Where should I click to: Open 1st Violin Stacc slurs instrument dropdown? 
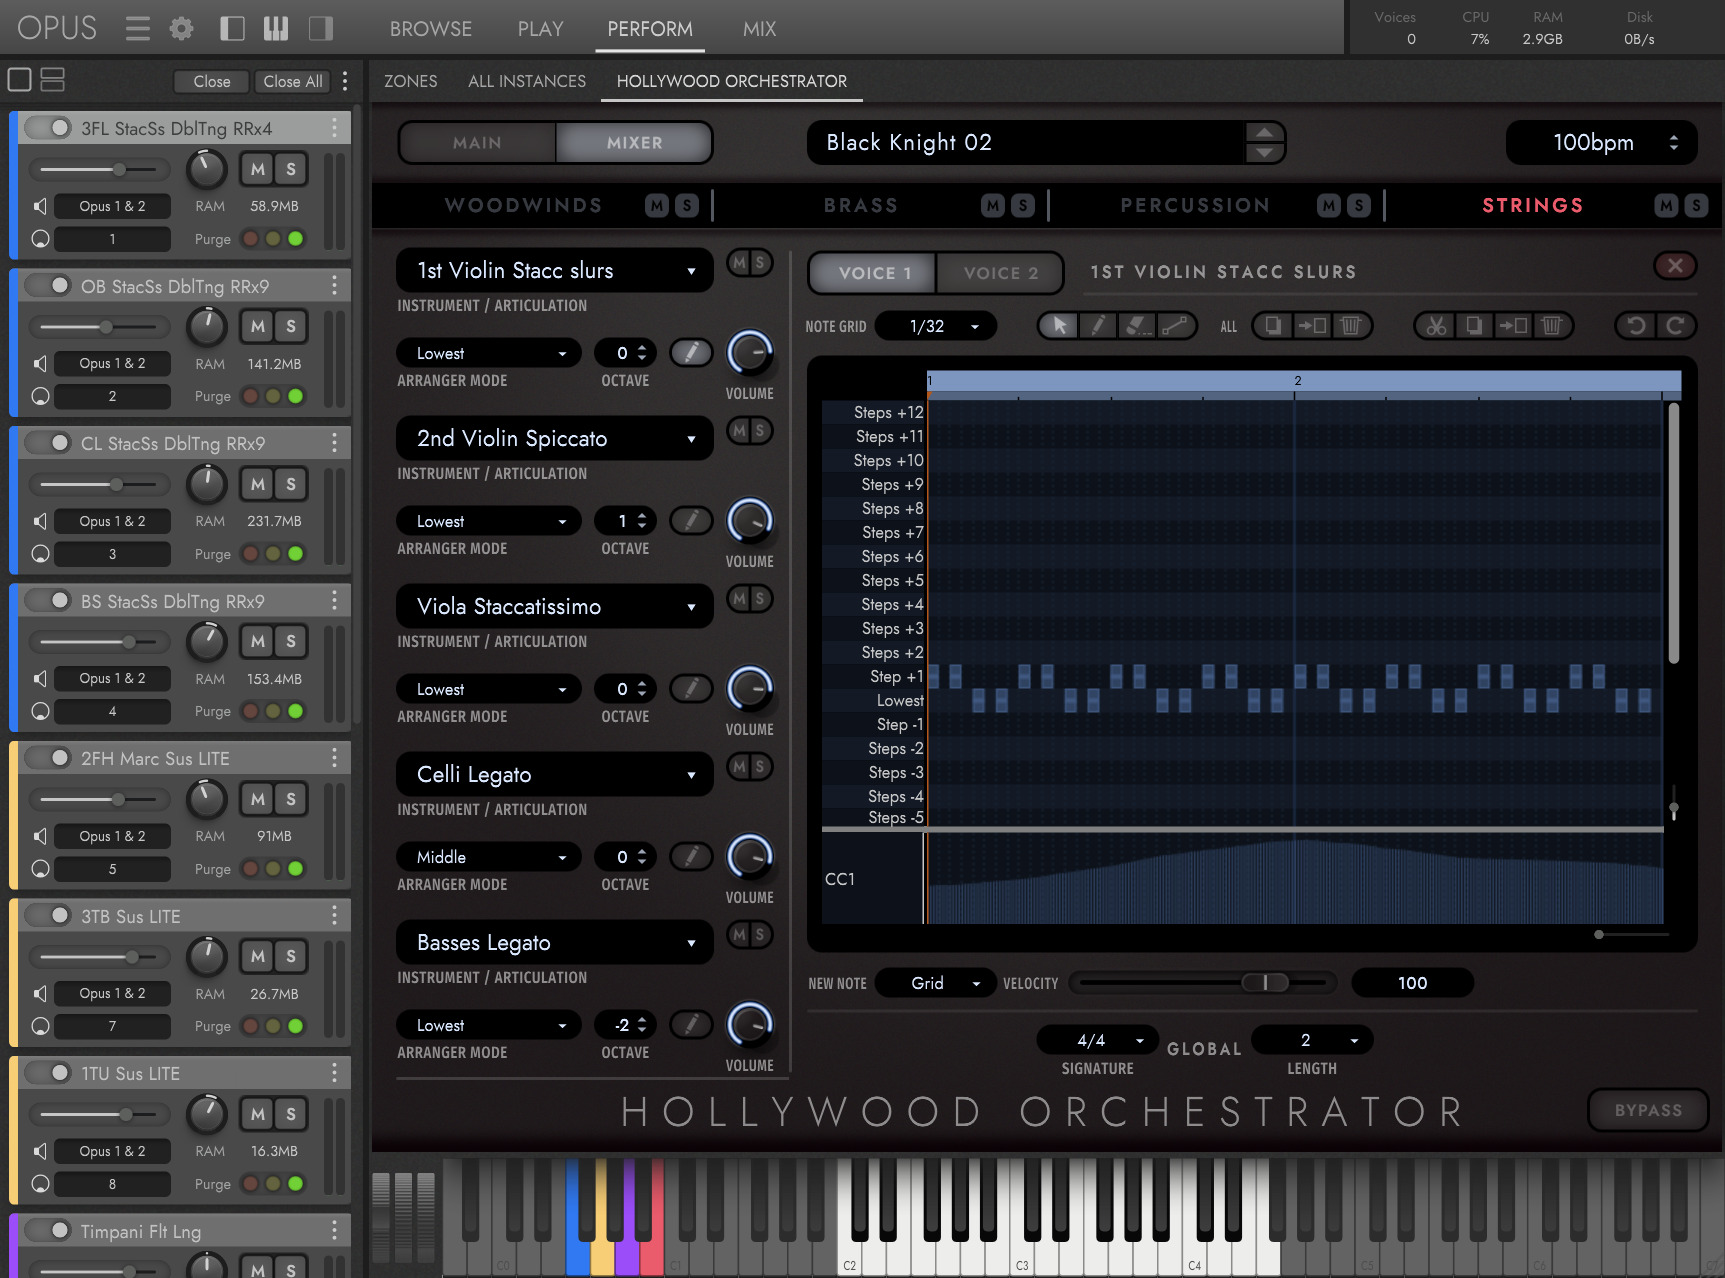555,271
